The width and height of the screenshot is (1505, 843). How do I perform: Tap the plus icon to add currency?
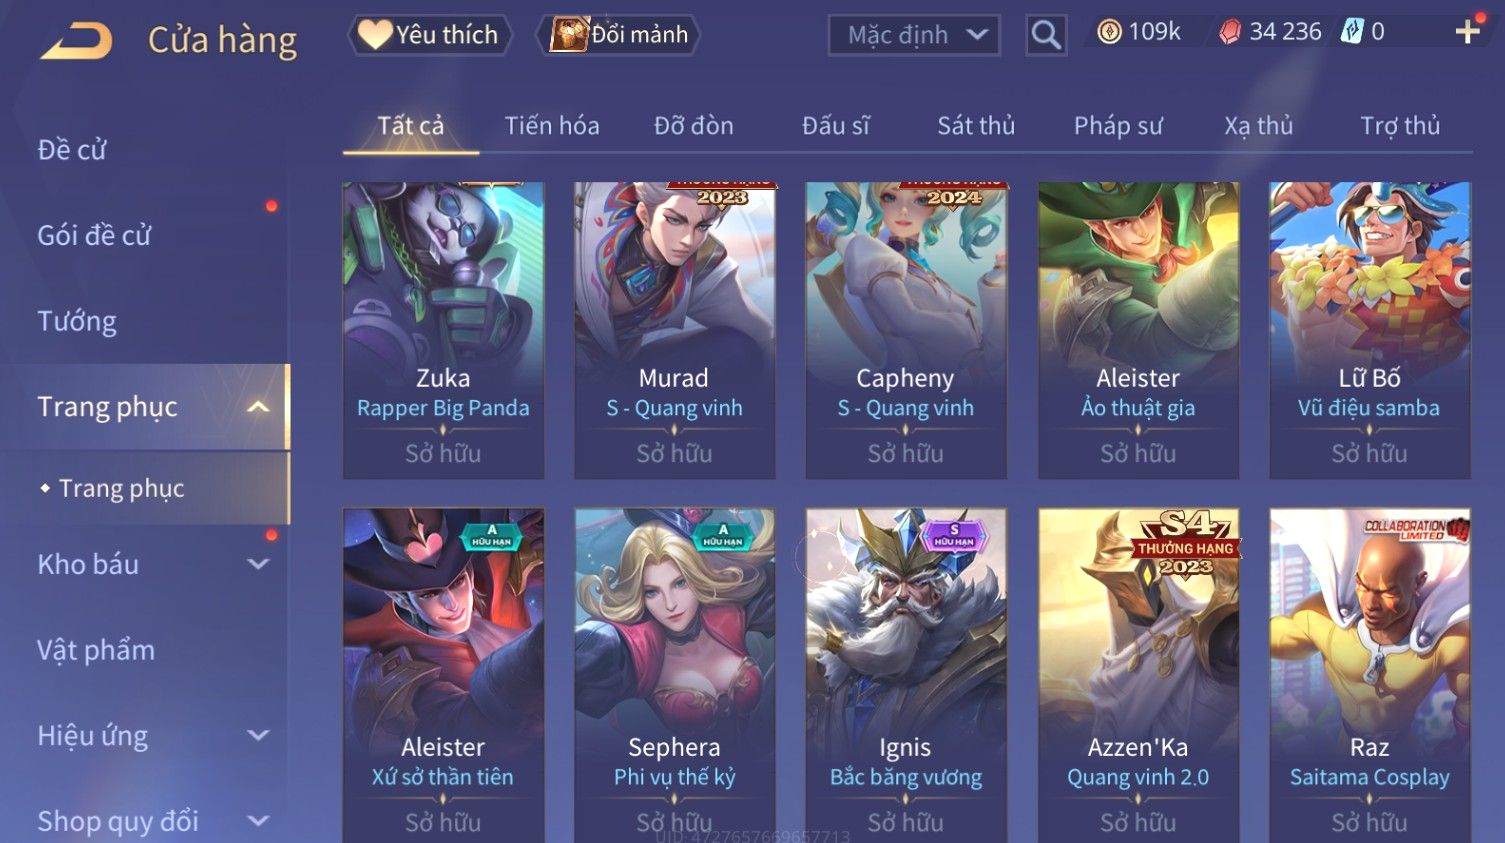(1468, 32)
